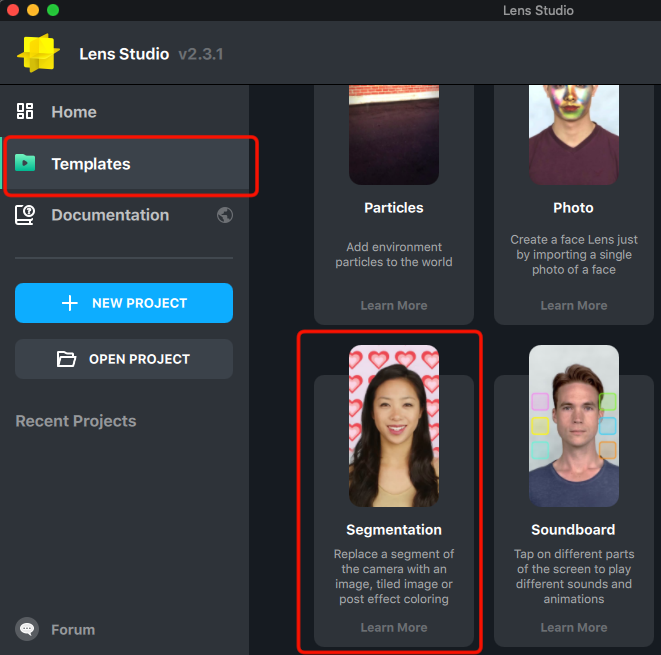Viewport: 661px width, 655px height.
Task: Select the Segmentation template thumbnail
Action: (x=394, y=426)
